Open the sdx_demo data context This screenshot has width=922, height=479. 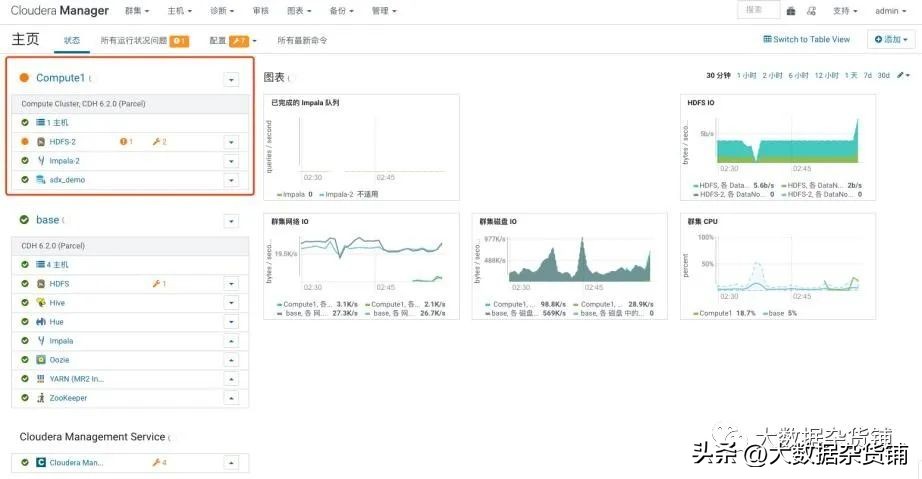coord(67,180)
